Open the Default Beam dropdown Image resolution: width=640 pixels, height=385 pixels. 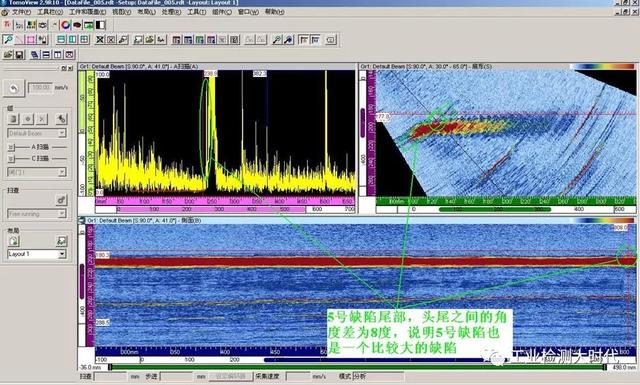37,133
